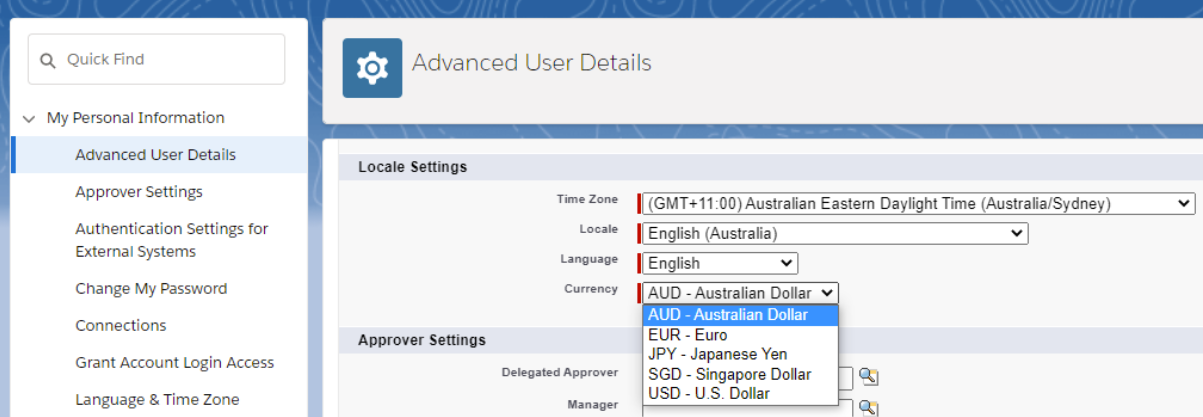Click the Approver Settings section header
Screen dimensions: 1203x417
422,340
